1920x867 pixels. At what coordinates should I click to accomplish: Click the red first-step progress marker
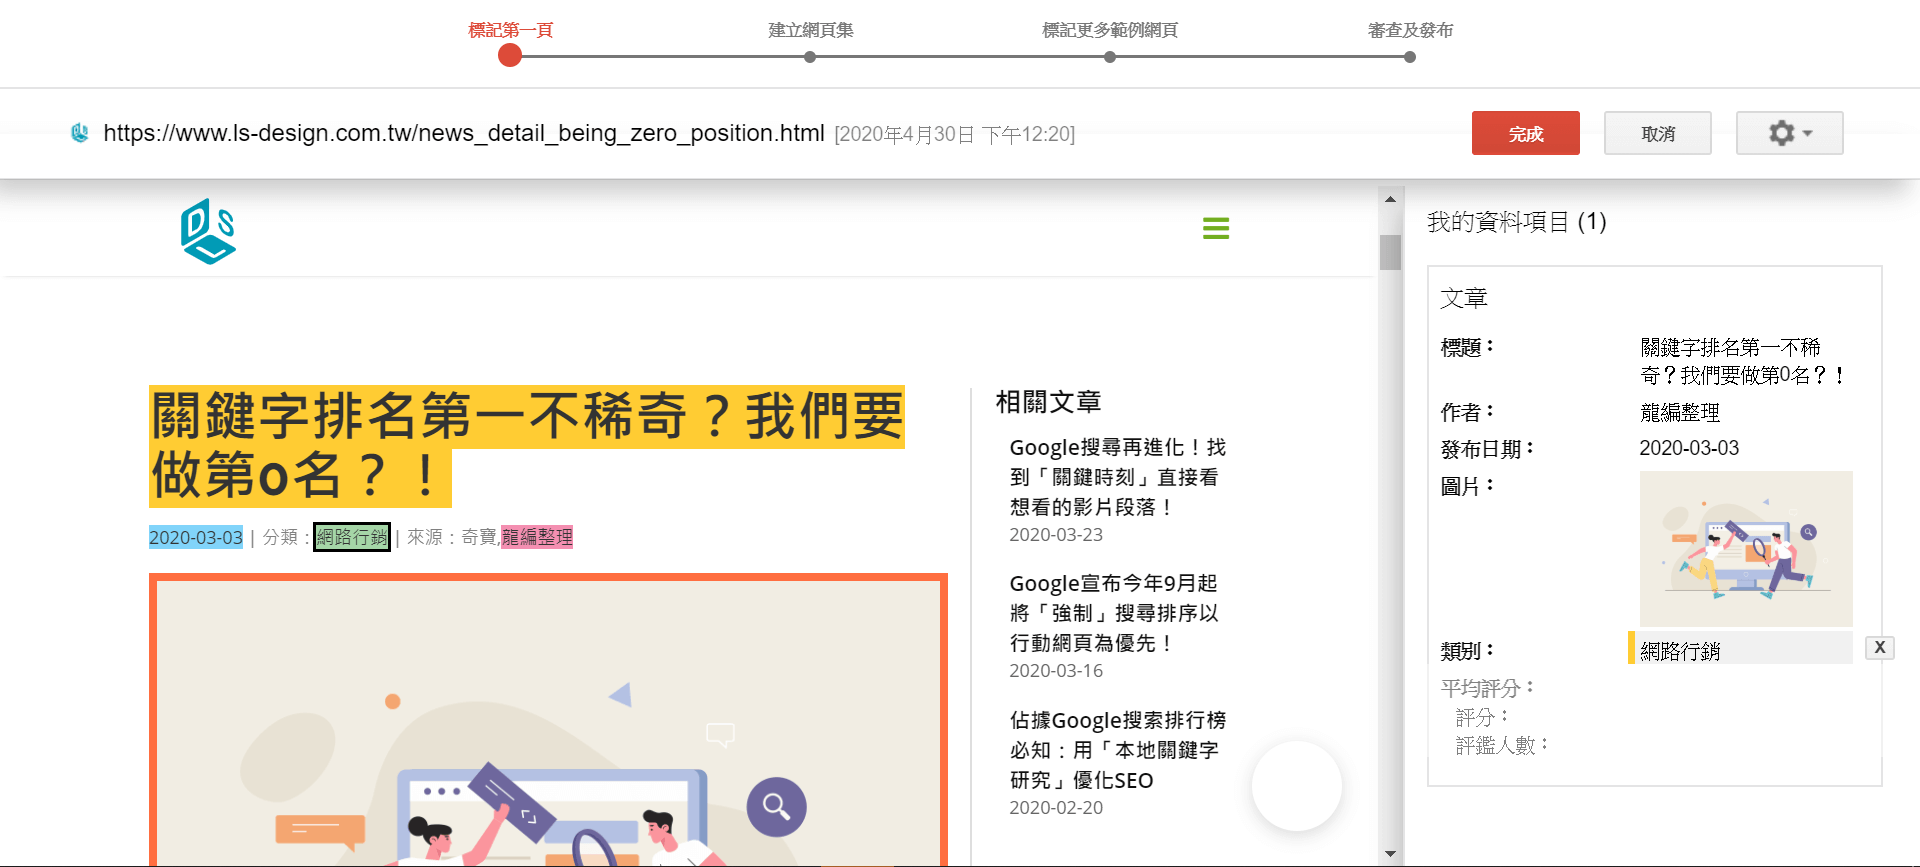coord(510,56)
